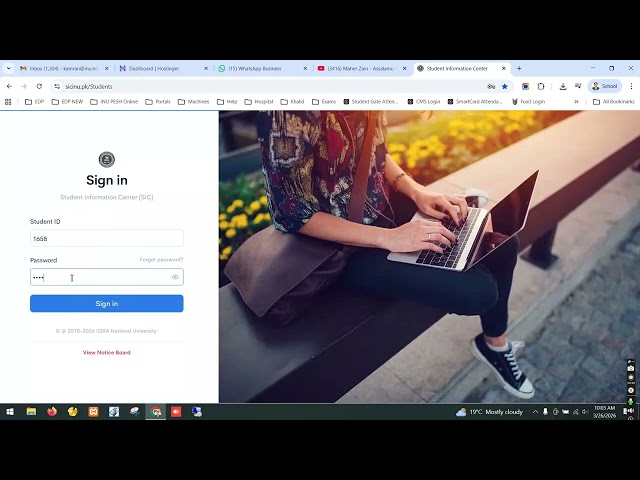Click the university logo above Sign in
Viewport: 640px width, 480px height.
coord(107,160)
